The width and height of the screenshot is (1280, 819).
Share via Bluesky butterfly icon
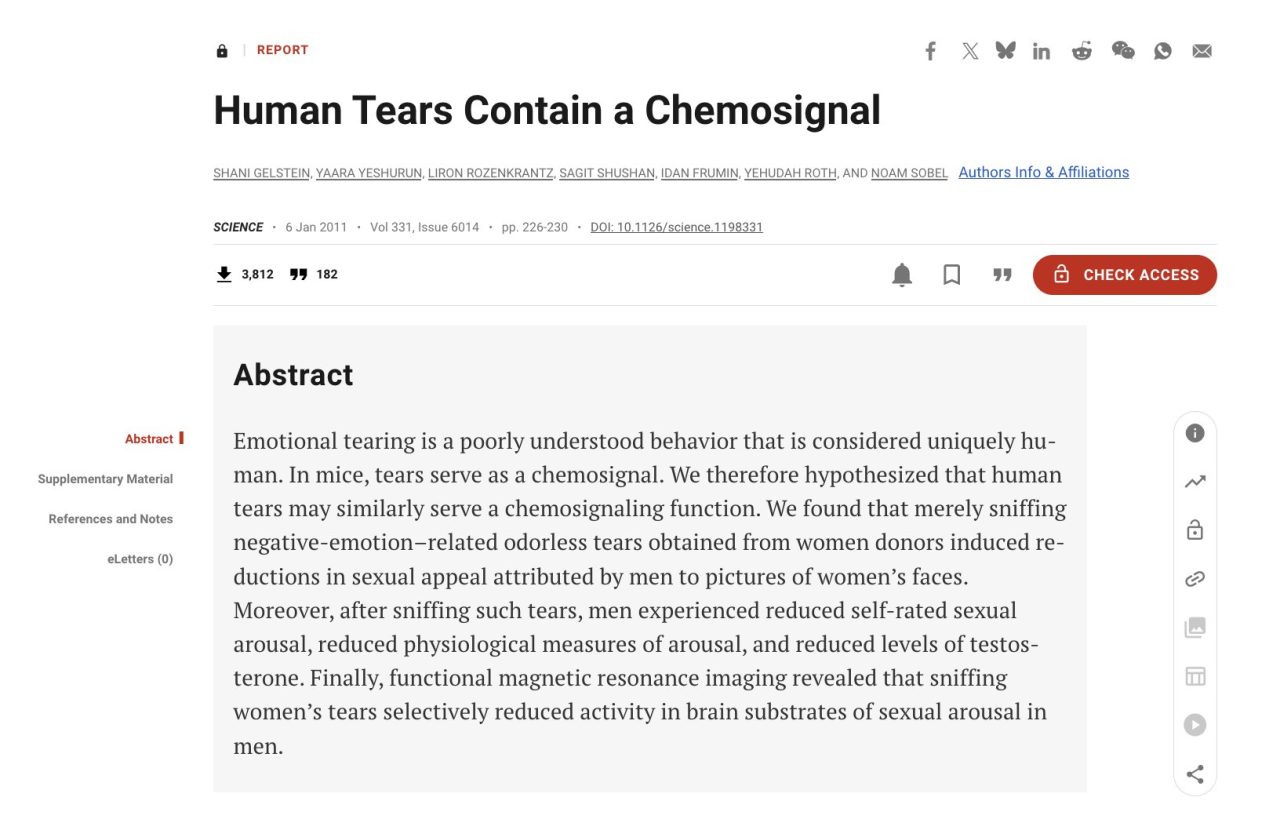click(1006, 51)
